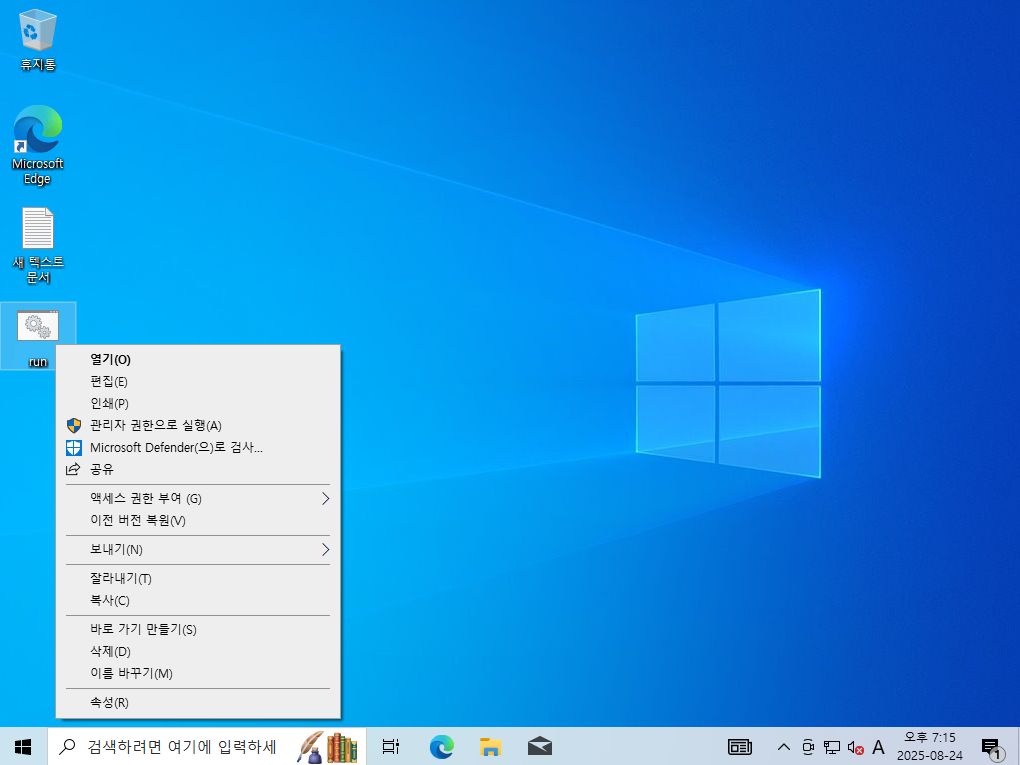Click the search highlights books illustration
The image size is (1020, 765).
tap(327, 747)
